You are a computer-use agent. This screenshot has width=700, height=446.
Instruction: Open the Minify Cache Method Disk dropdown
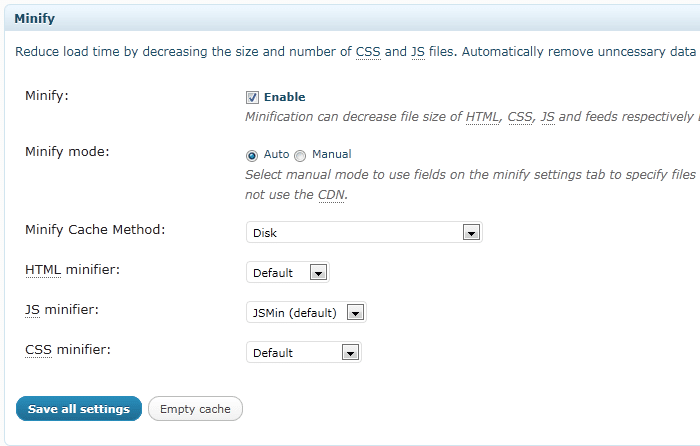coord(364,233)
